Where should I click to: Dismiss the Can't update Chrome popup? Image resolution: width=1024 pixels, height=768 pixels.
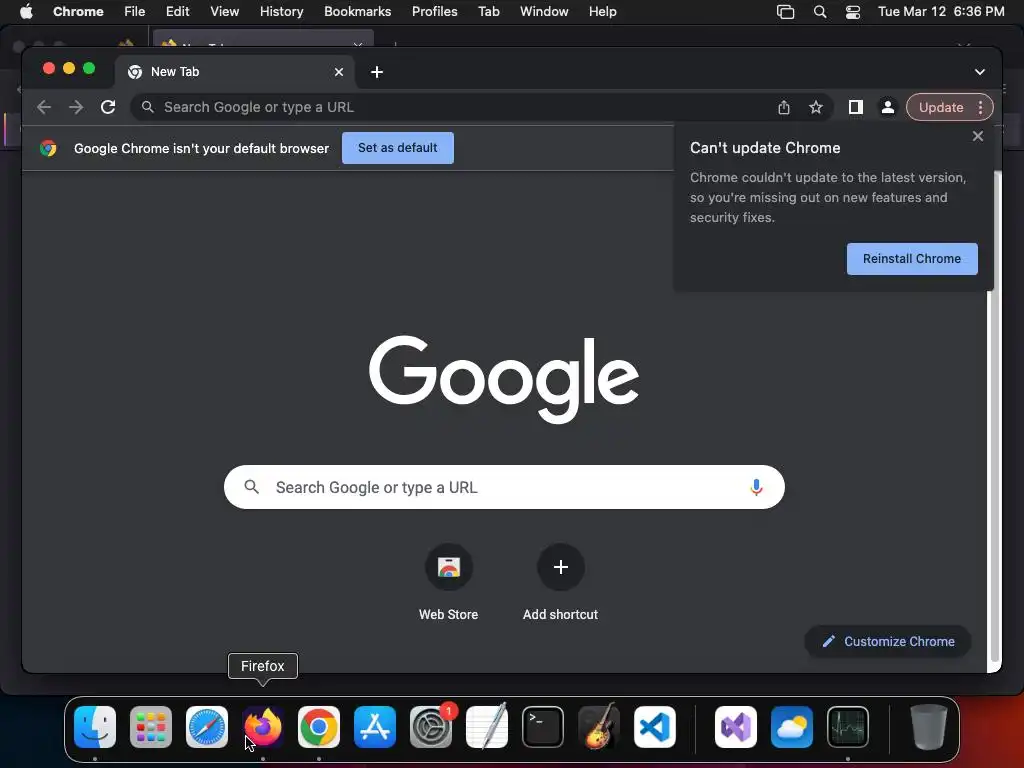[x=978, y=136]
